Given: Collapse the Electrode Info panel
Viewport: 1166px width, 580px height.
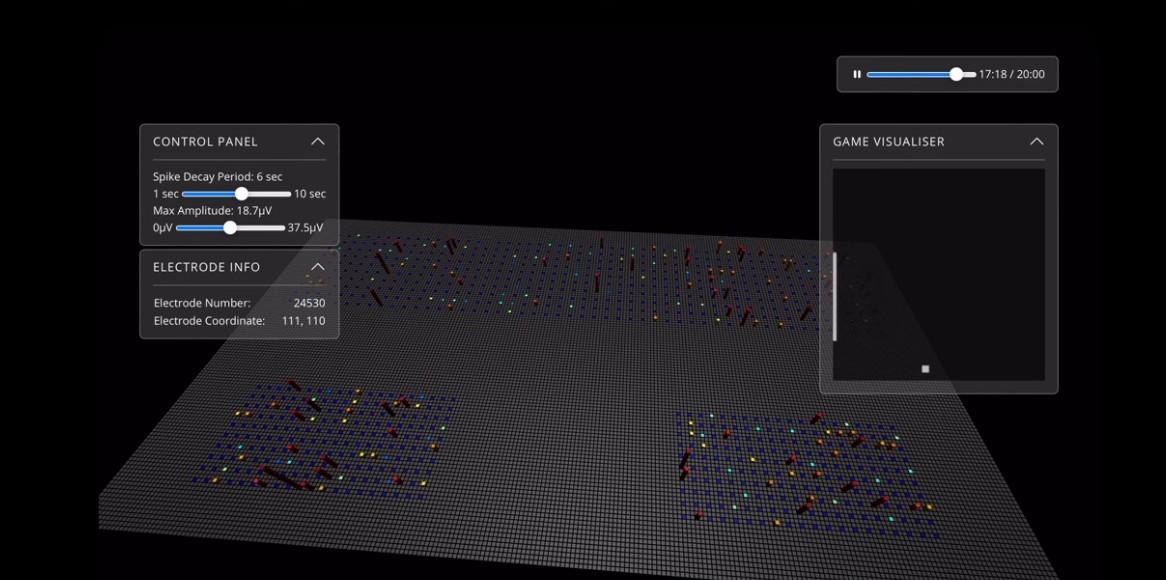Looking at the screenshot, I should [318, 266].
